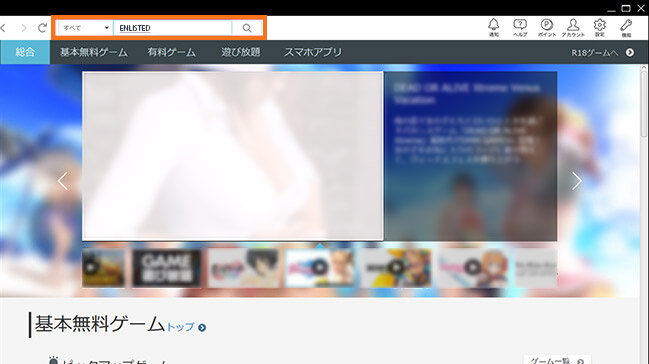Go back with the back arrow
This screenshot has width=649, height=364.
[x=4, y=28]
